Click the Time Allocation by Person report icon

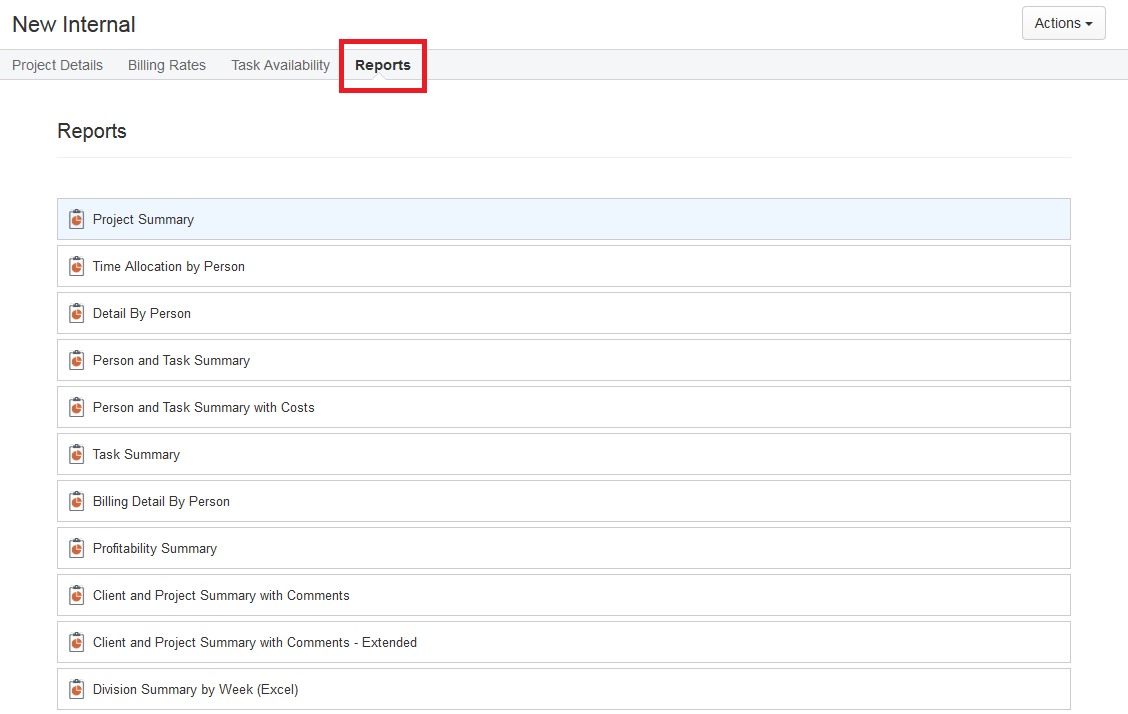[76, 266]
